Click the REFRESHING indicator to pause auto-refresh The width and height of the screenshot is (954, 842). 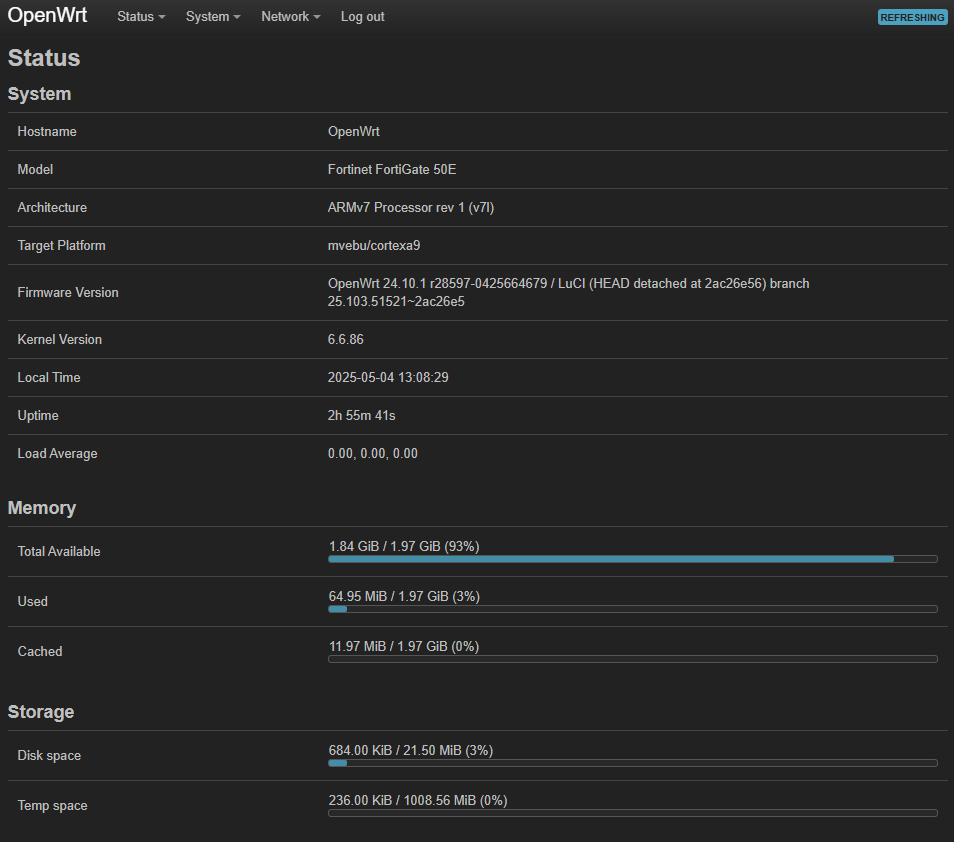(x=911, y=16)
